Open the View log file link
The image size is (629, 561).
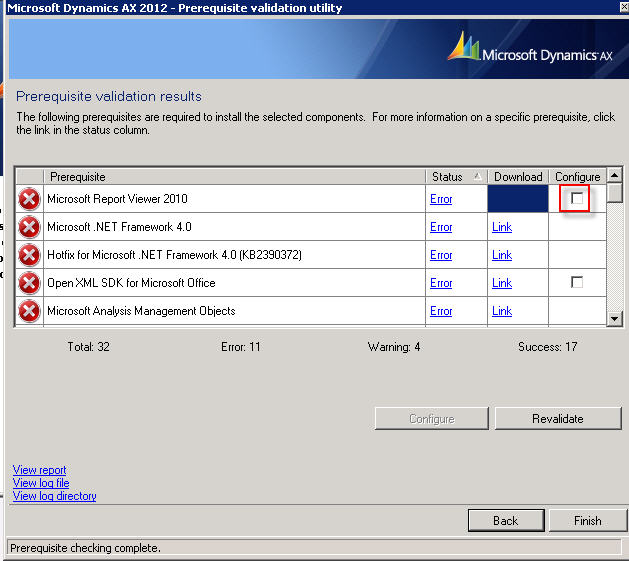[x=41, y=483]
